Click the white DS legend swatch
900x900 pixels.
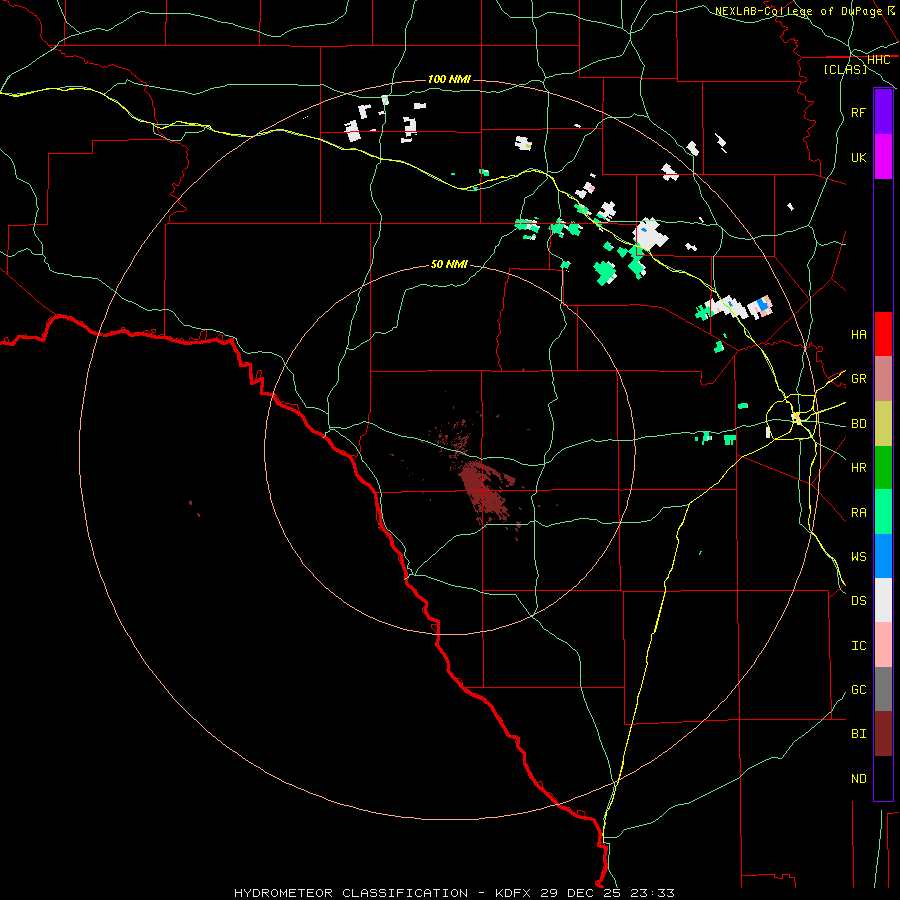883,600
